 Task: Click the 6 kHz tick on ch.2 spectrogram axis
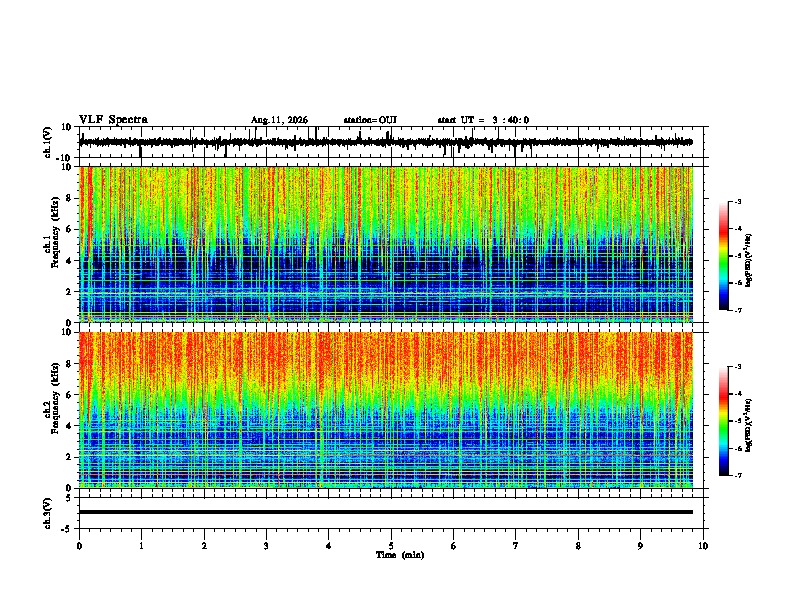pos(70,395)
